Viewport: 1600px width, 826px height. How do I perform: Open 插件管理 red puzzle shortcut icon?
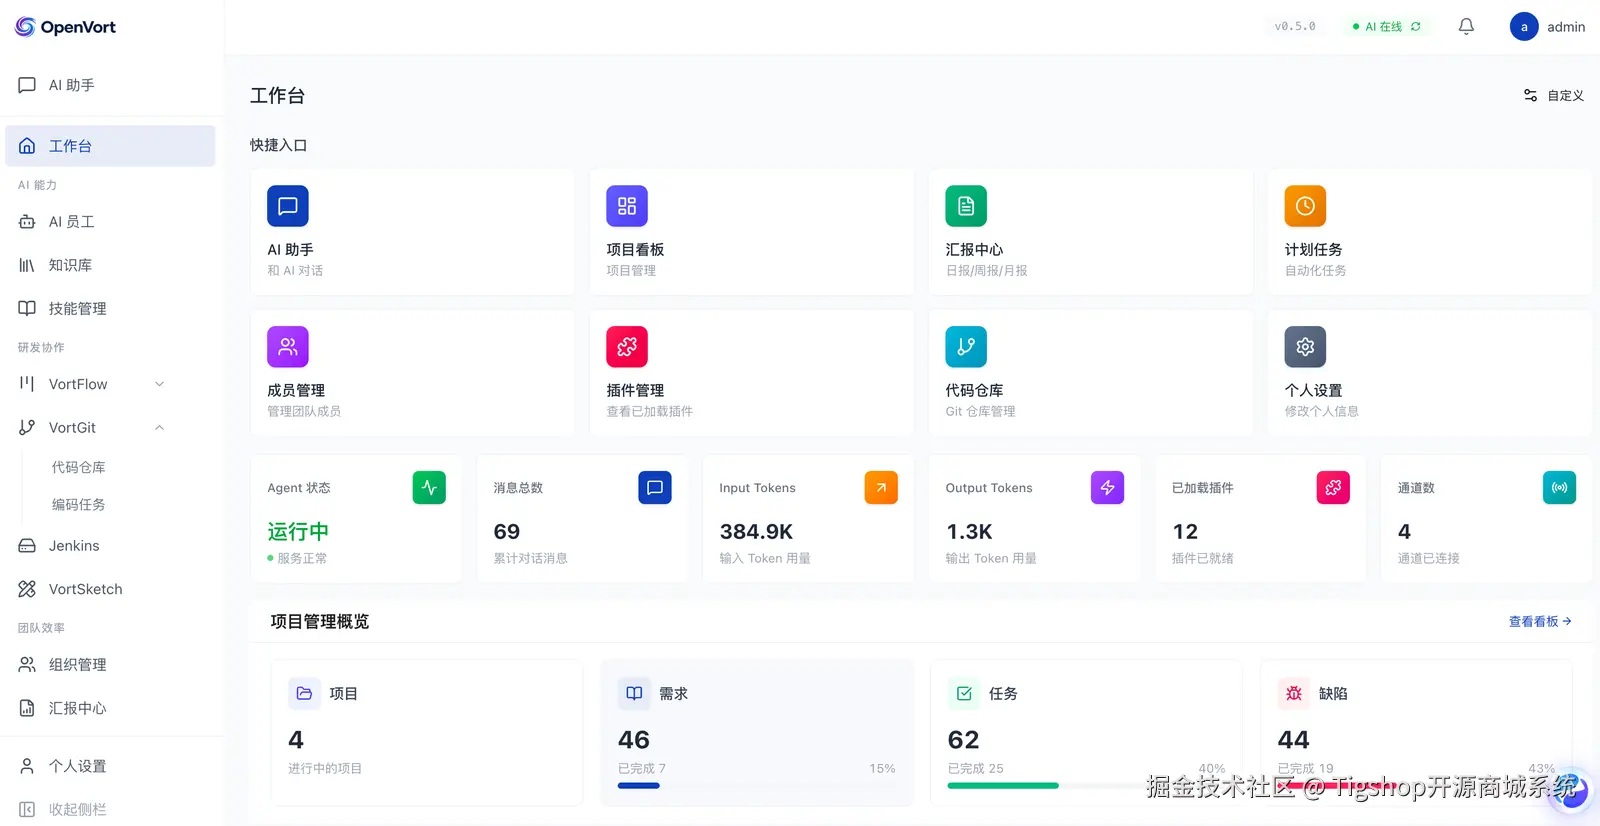627,347
